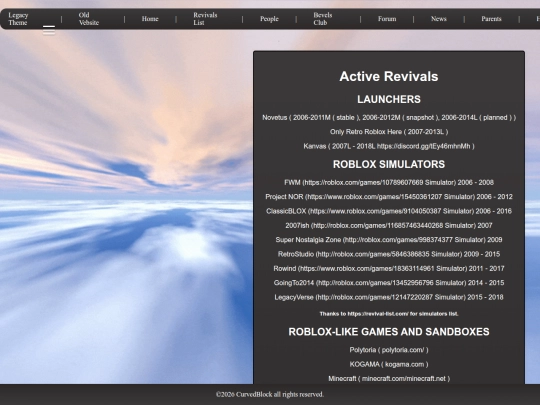Viewport: 540px width, 405px height.
Task: Select the Novetus launcher entry
Action: (389, 118)
